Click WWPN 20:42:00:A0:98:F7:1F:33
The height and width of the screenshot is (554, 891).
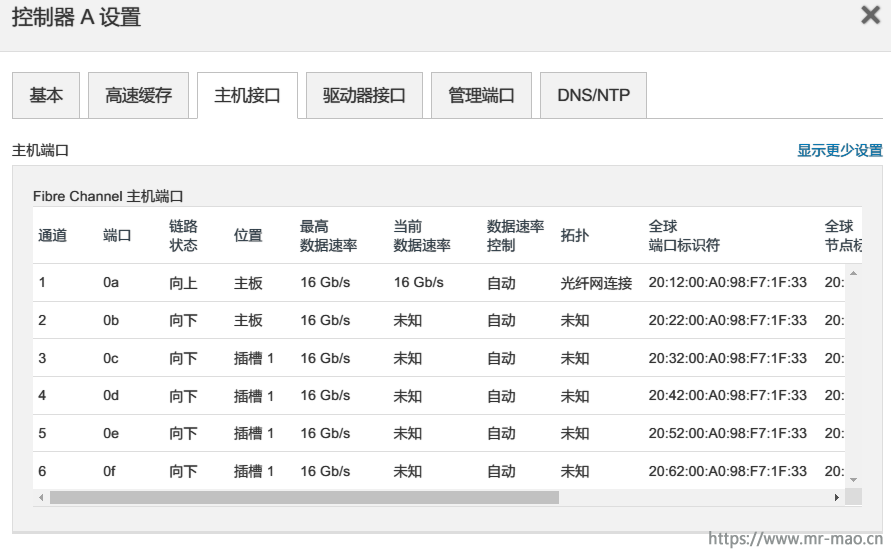[727, 395]
